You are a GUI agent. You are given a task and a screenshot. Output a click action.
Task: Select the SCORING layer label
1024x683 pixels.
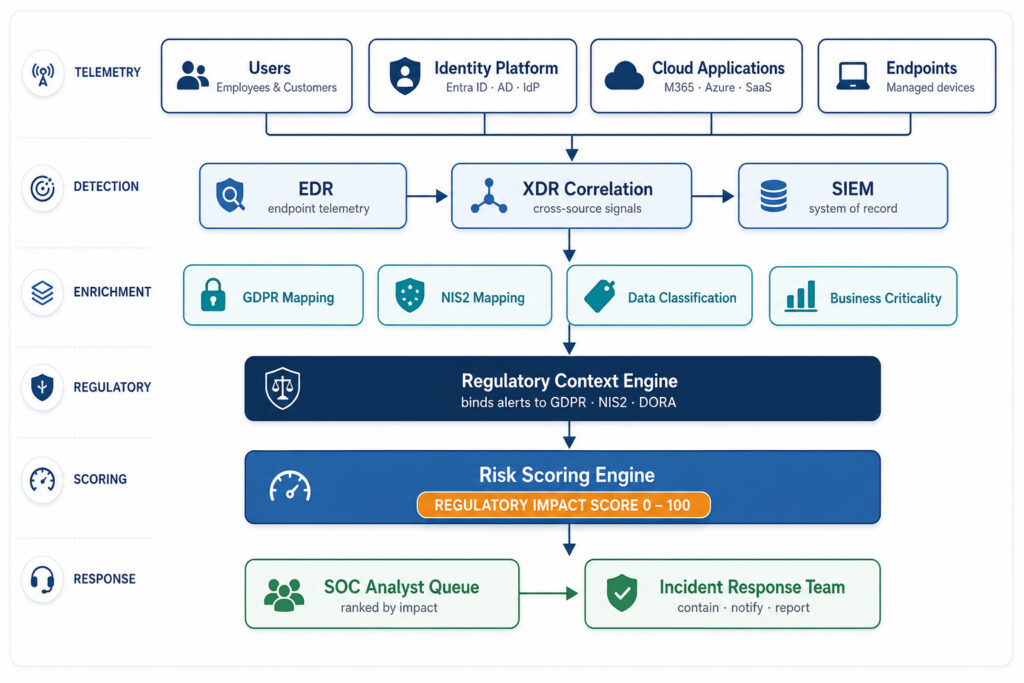pyautogui.click(x=100, y=479)
